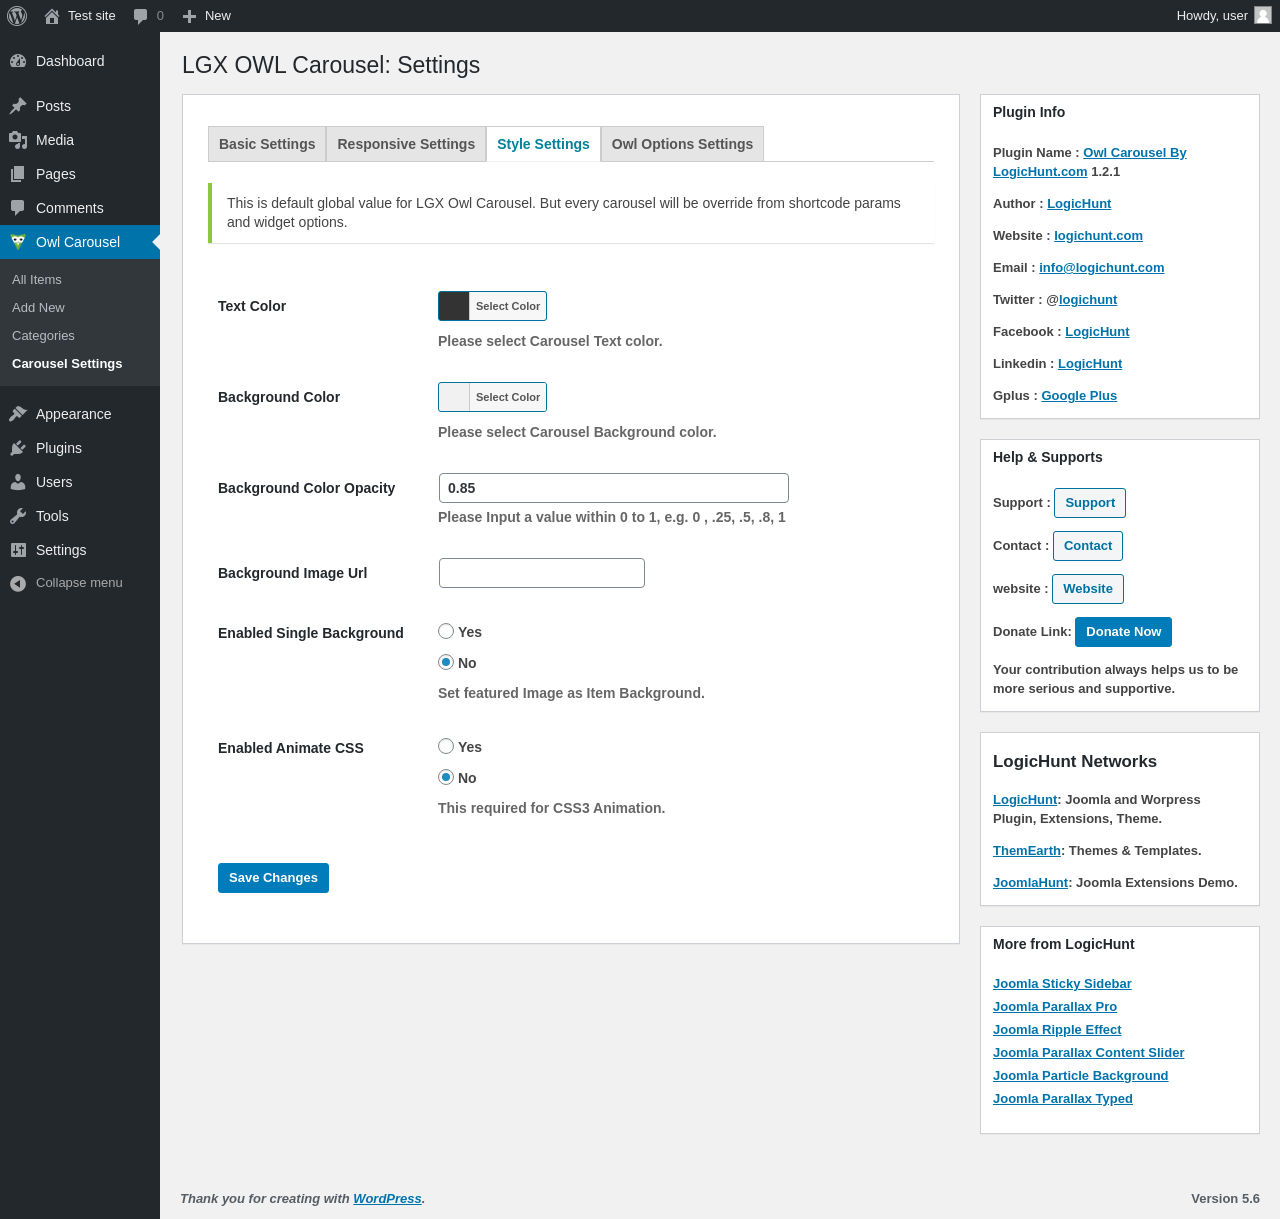Click the Users person icon
Screen dimensions: 1280x1219
coord(18,482)
